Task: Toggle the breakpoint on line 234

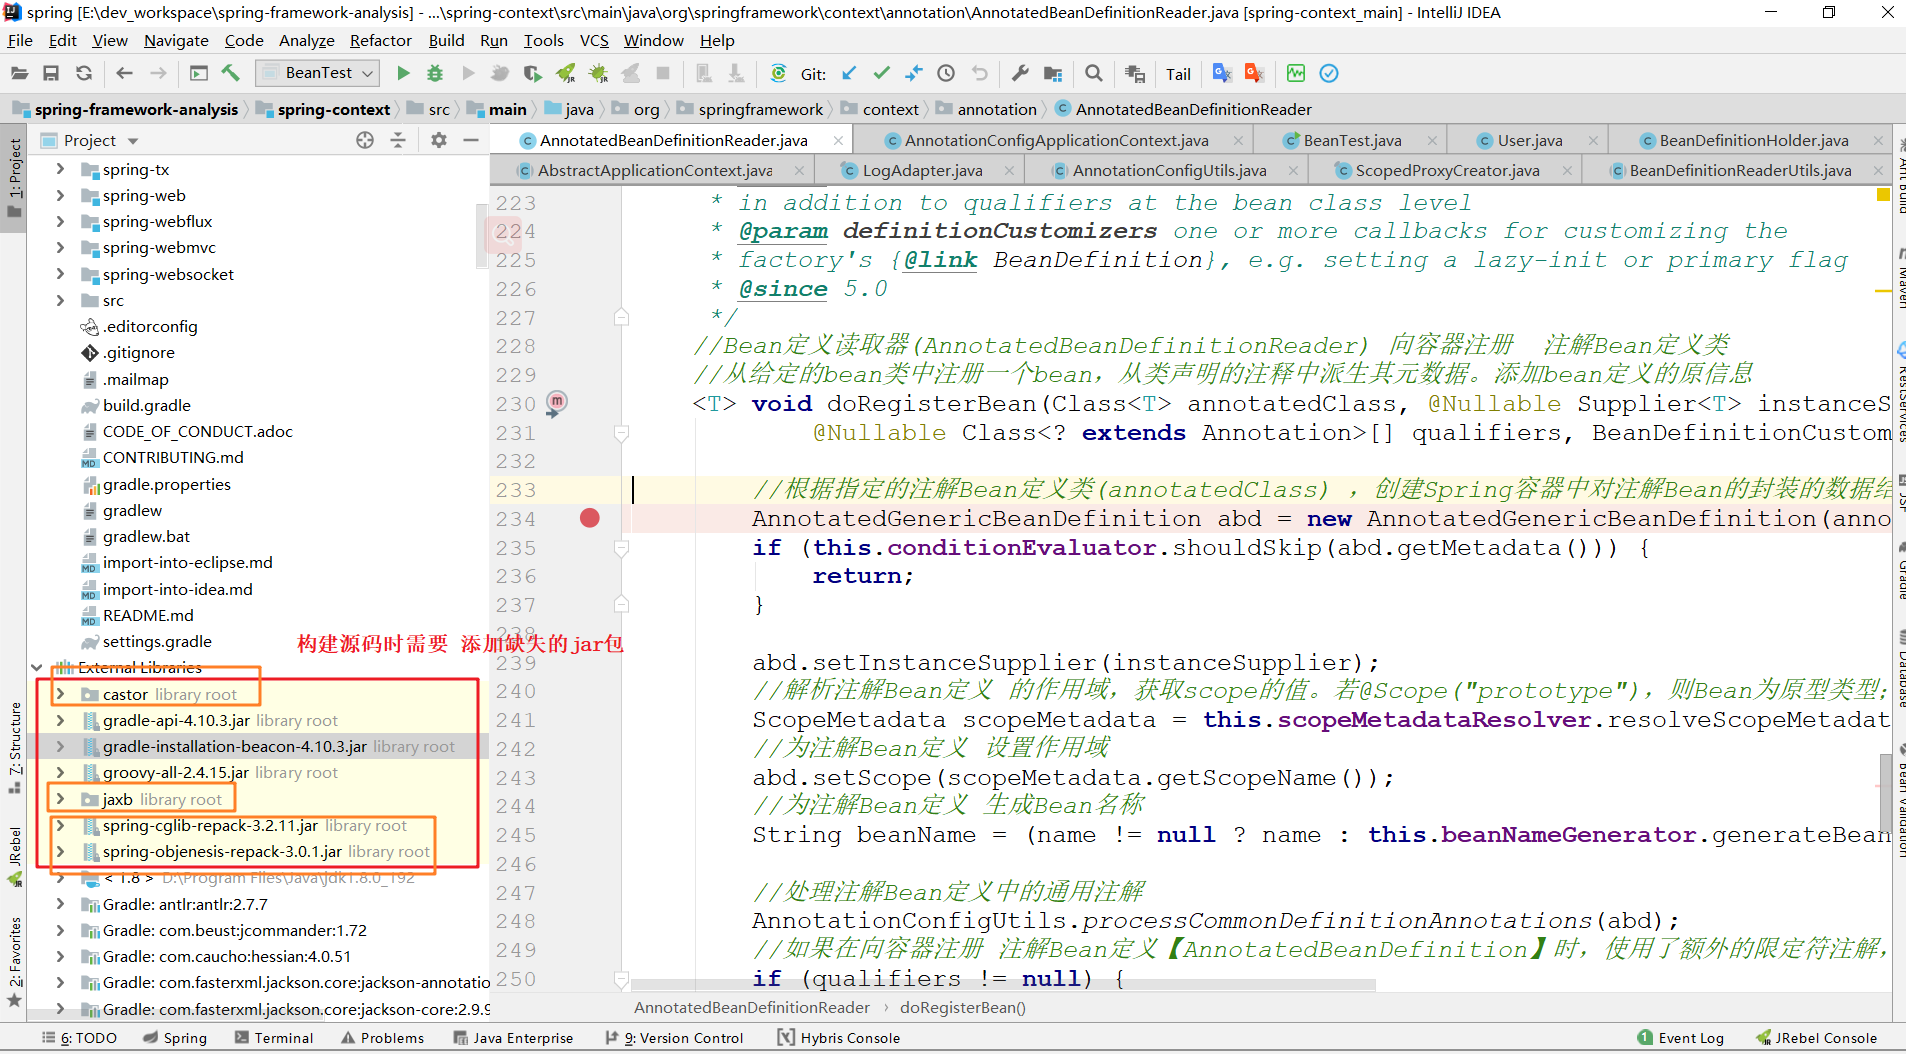Action: (590, 518)
